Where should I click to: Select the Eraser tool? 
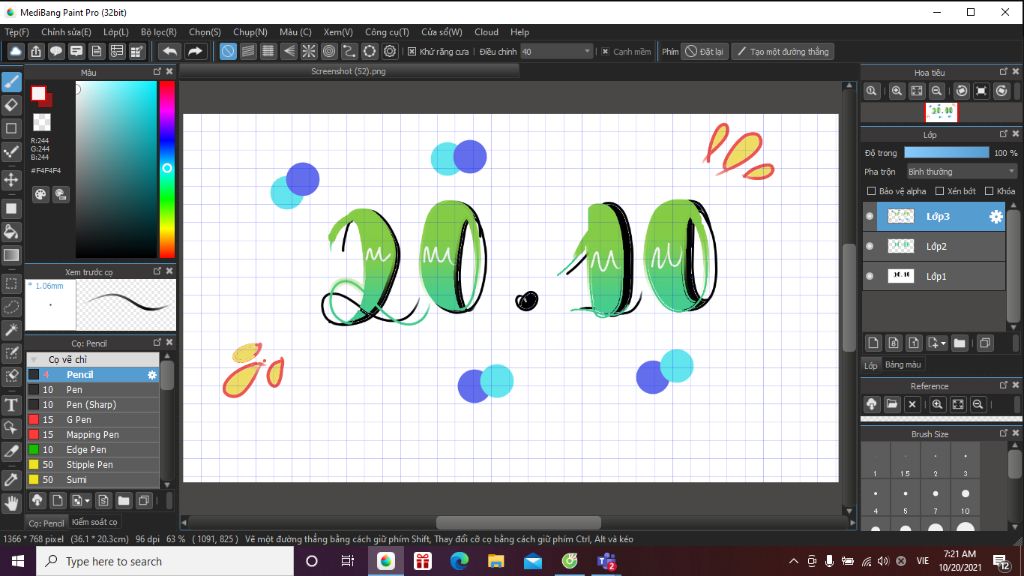11,104
